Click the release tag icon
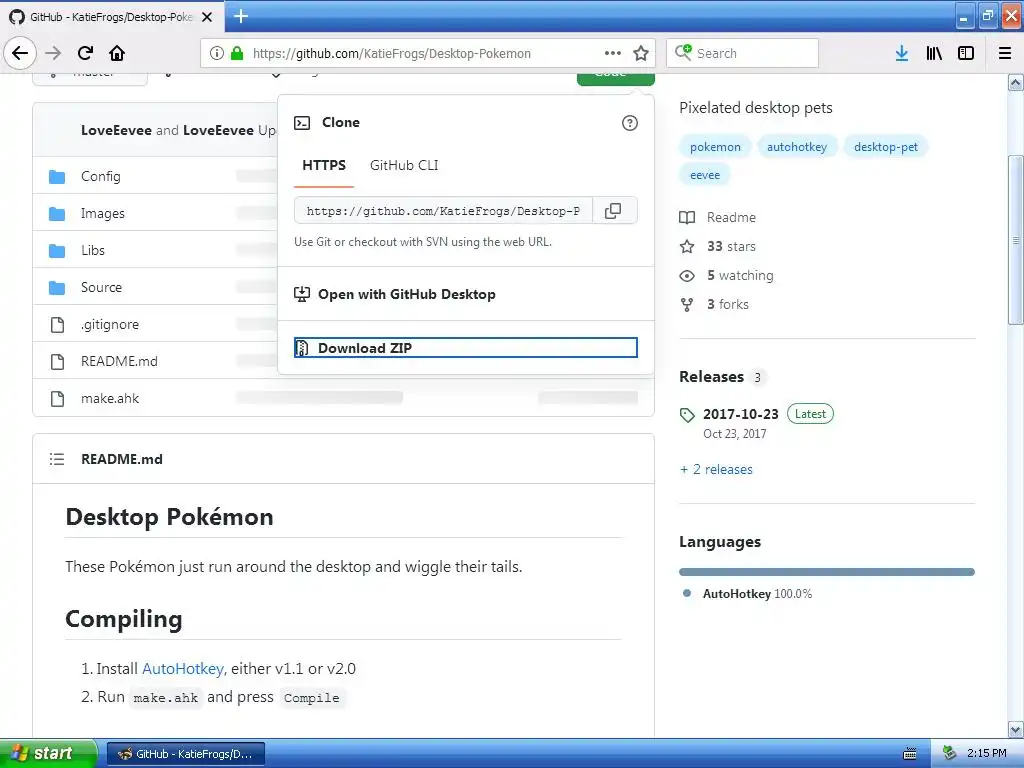 click(687, 415)
